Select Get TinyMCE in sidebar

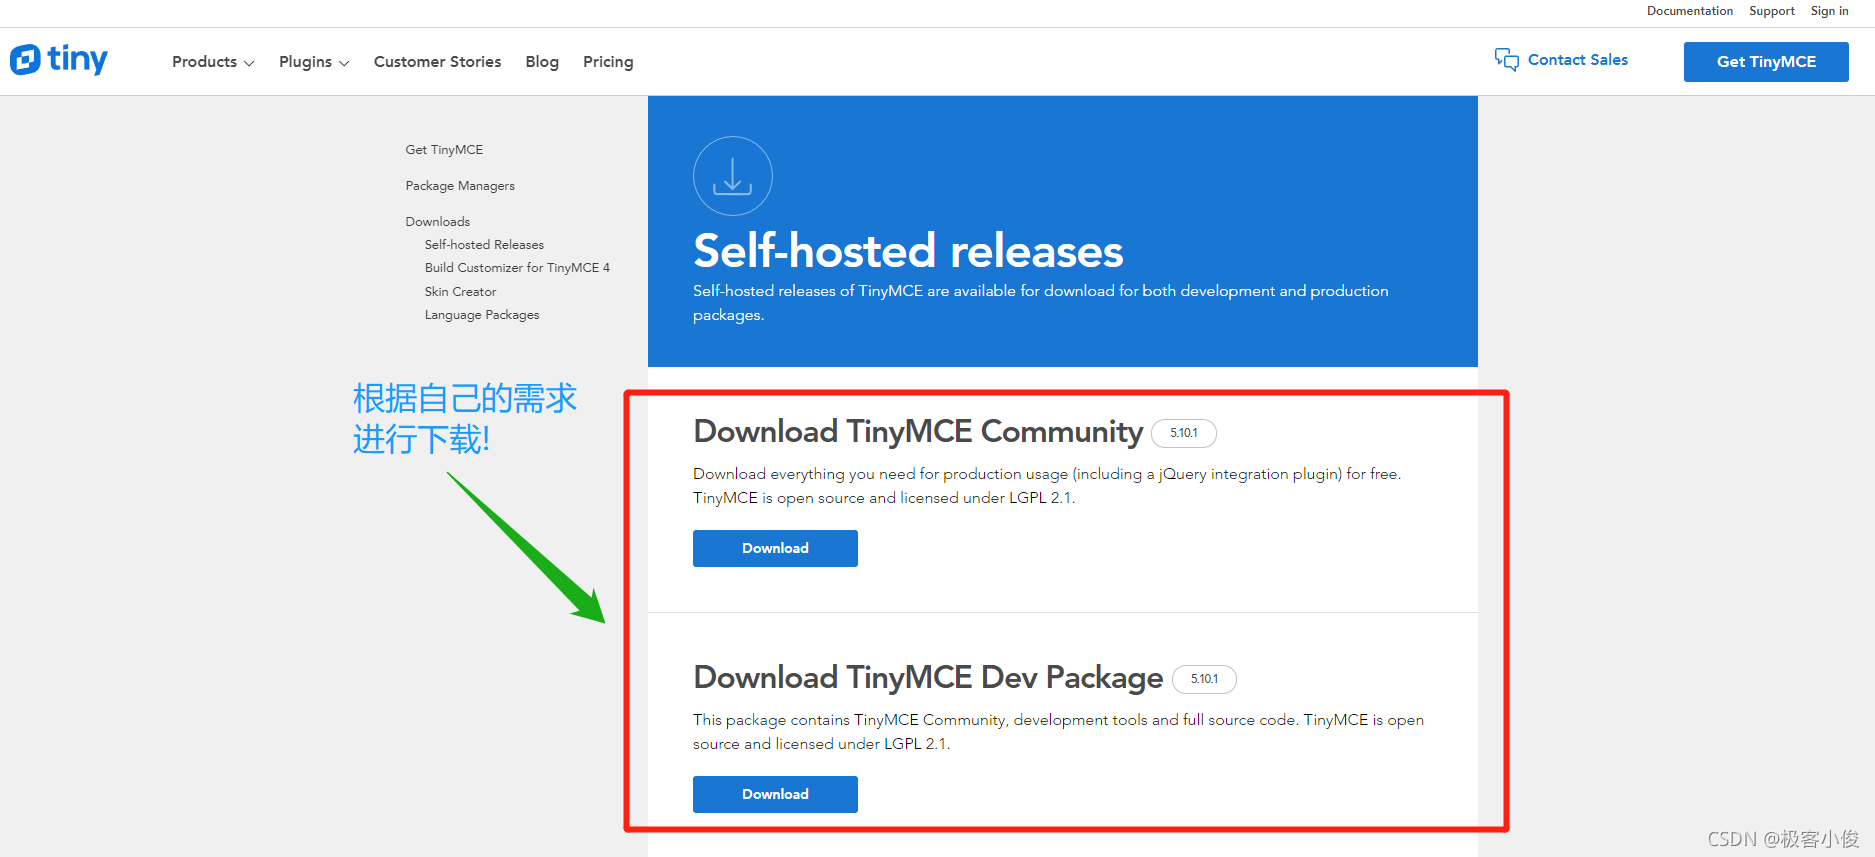(x=444, y=150)
